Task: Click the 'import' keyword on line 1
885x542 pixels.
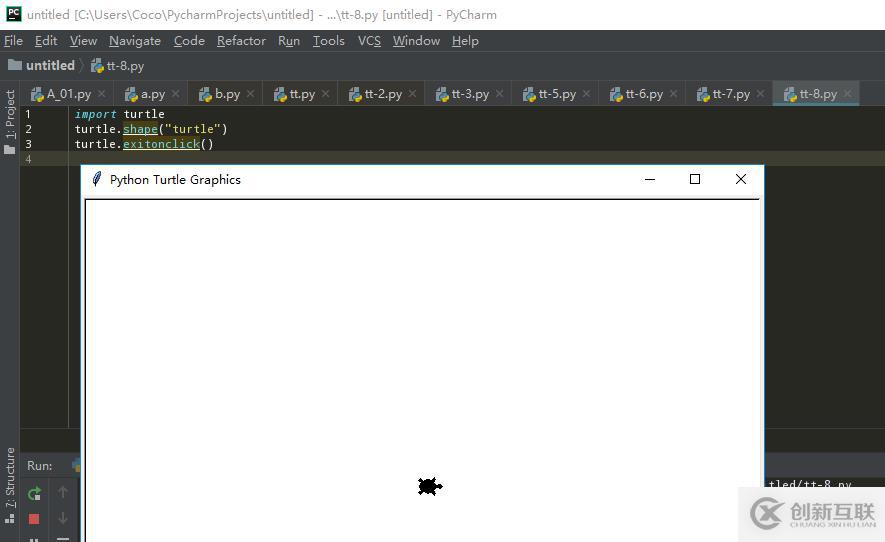Action: [95, 114]
